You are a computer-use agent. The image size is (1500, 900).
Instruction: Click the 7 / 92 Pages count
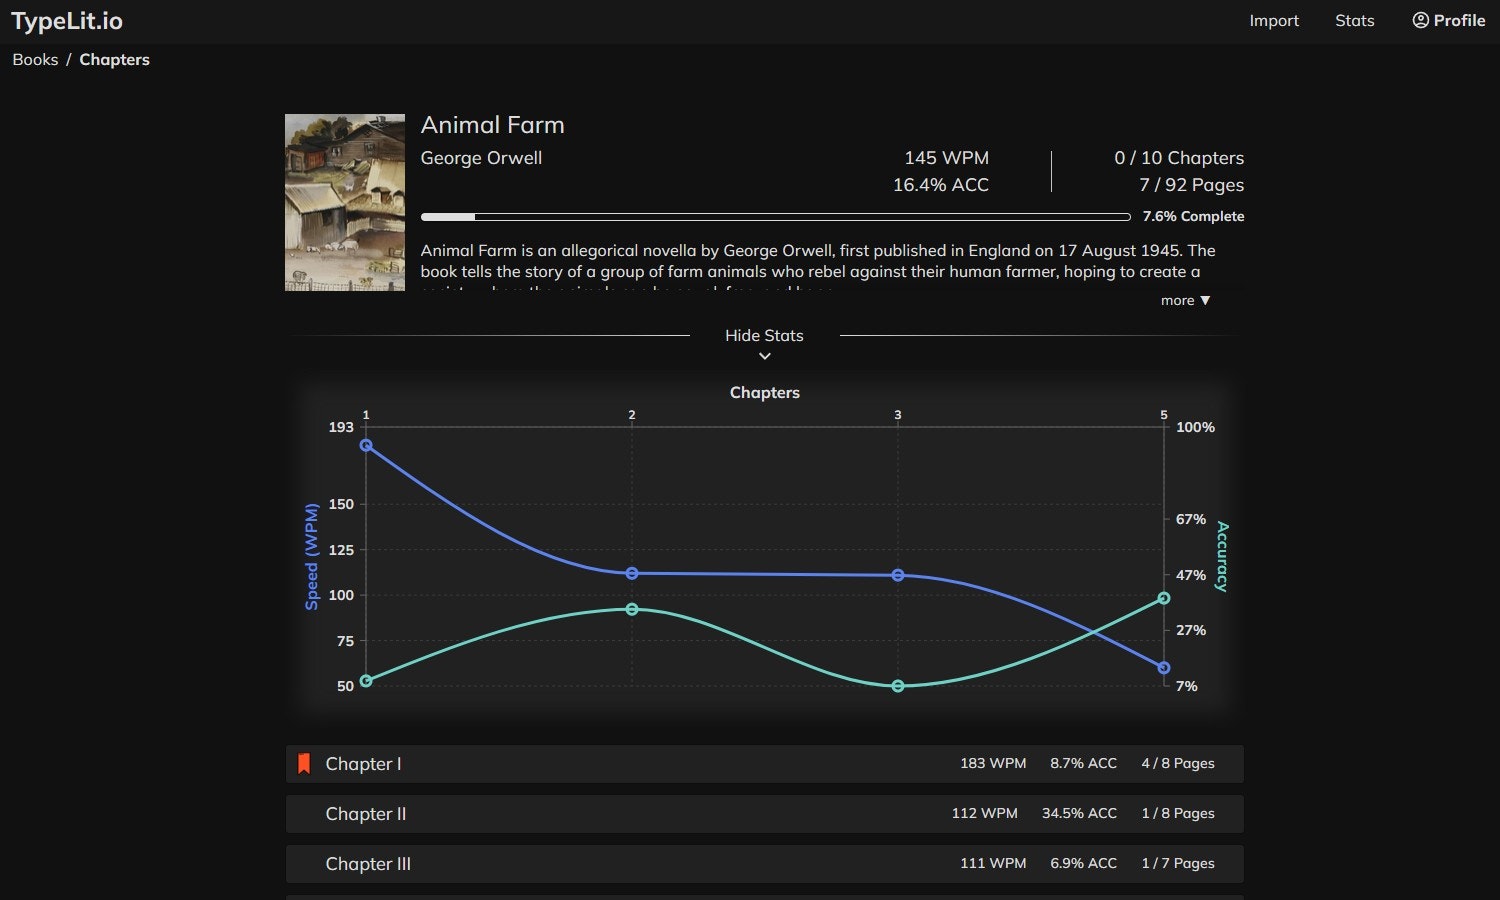pyautogui.click(x=1192, y=185)
